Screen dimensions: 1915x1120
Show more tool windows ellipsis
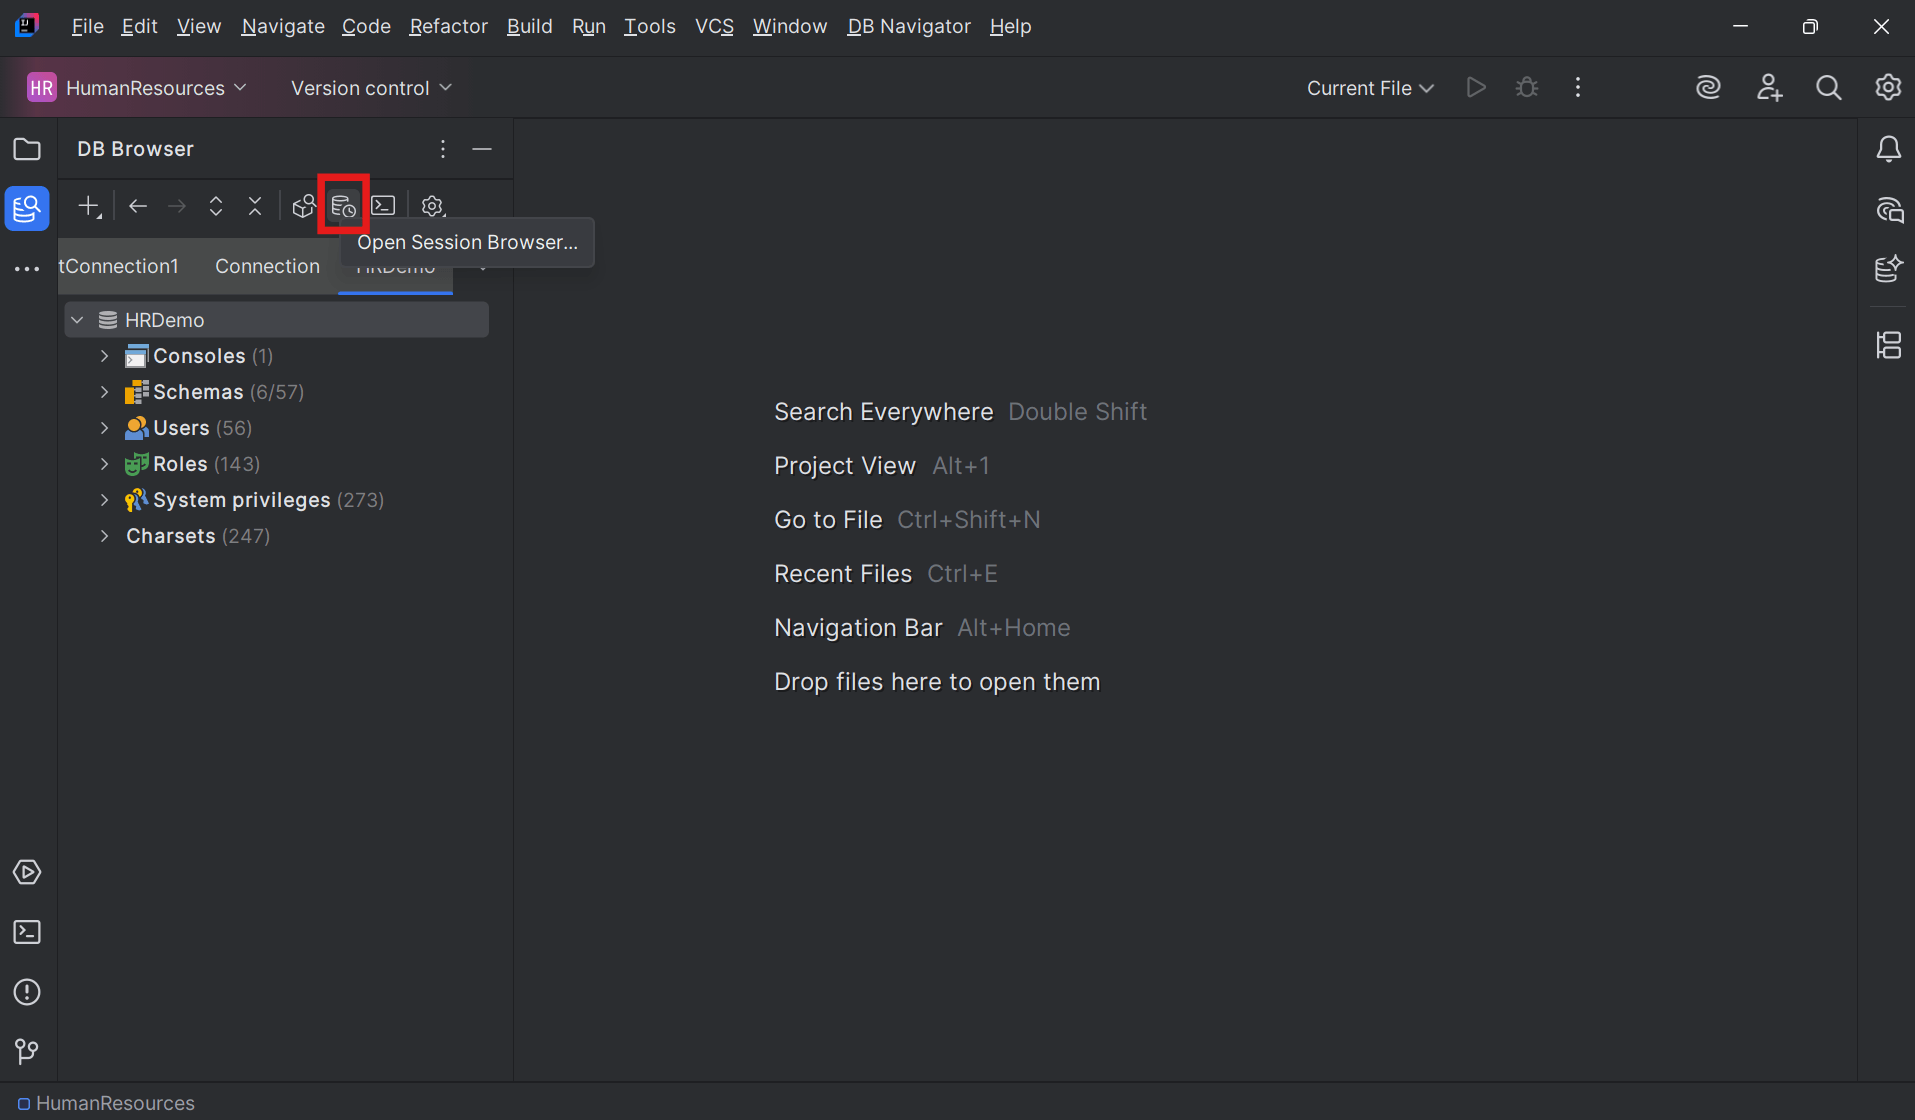pos(27,269)
